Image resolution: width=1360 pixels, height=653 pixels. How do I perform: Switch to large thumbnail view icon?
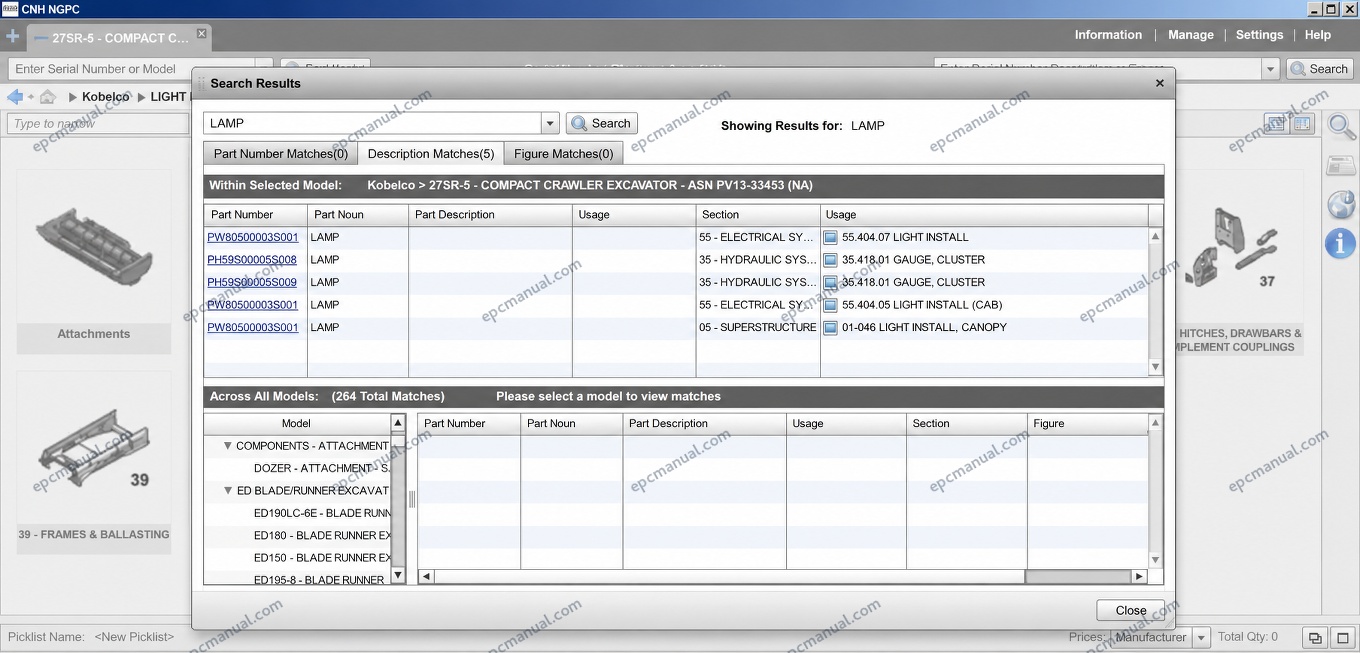click(x=1275, y=124)
